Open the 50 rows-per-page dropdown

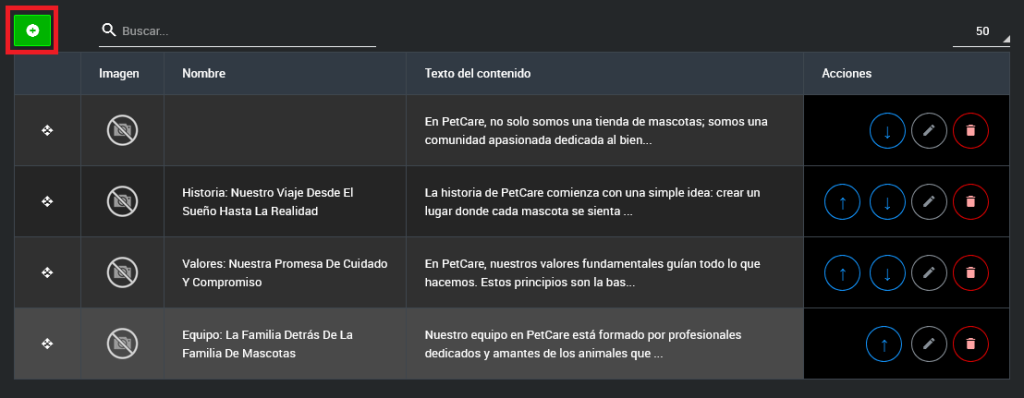coord(981,31)
